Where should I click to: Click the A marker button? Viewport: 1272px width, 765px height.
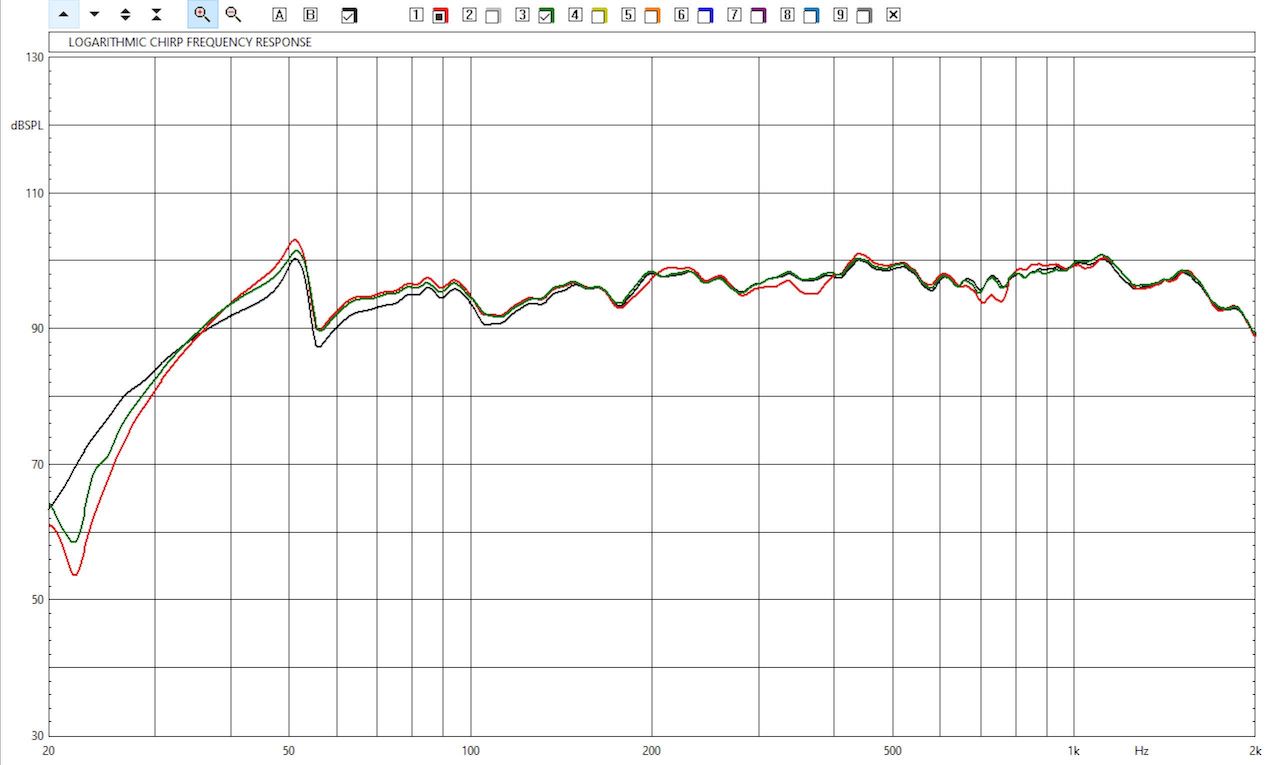279,15
